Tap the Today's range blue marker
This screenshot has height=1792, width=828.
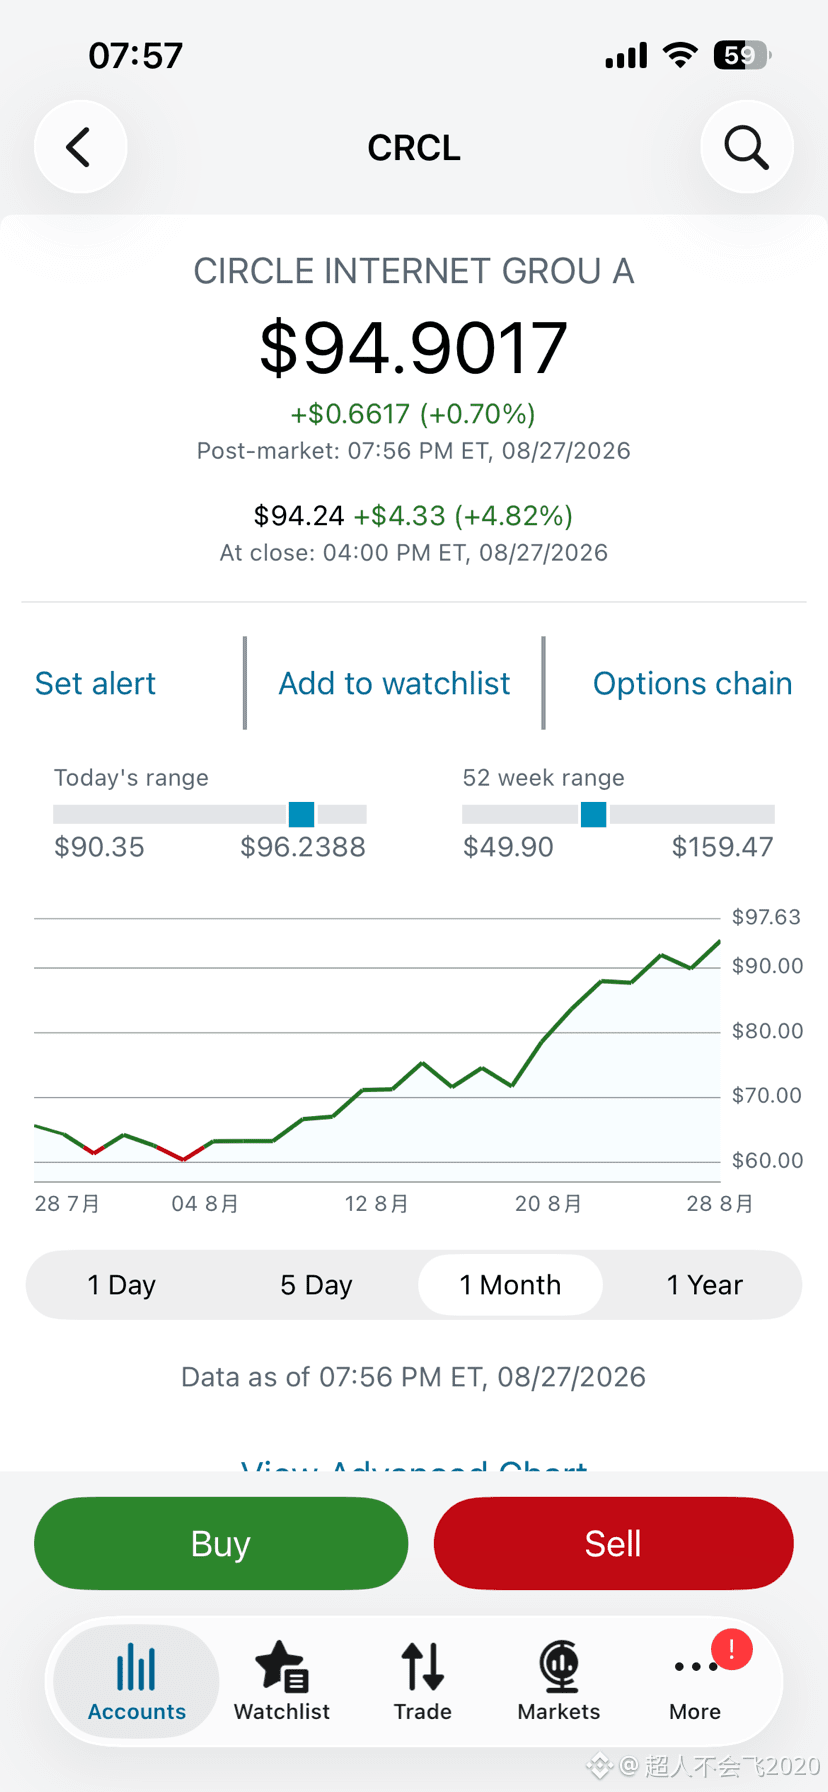tap(302, 814)
